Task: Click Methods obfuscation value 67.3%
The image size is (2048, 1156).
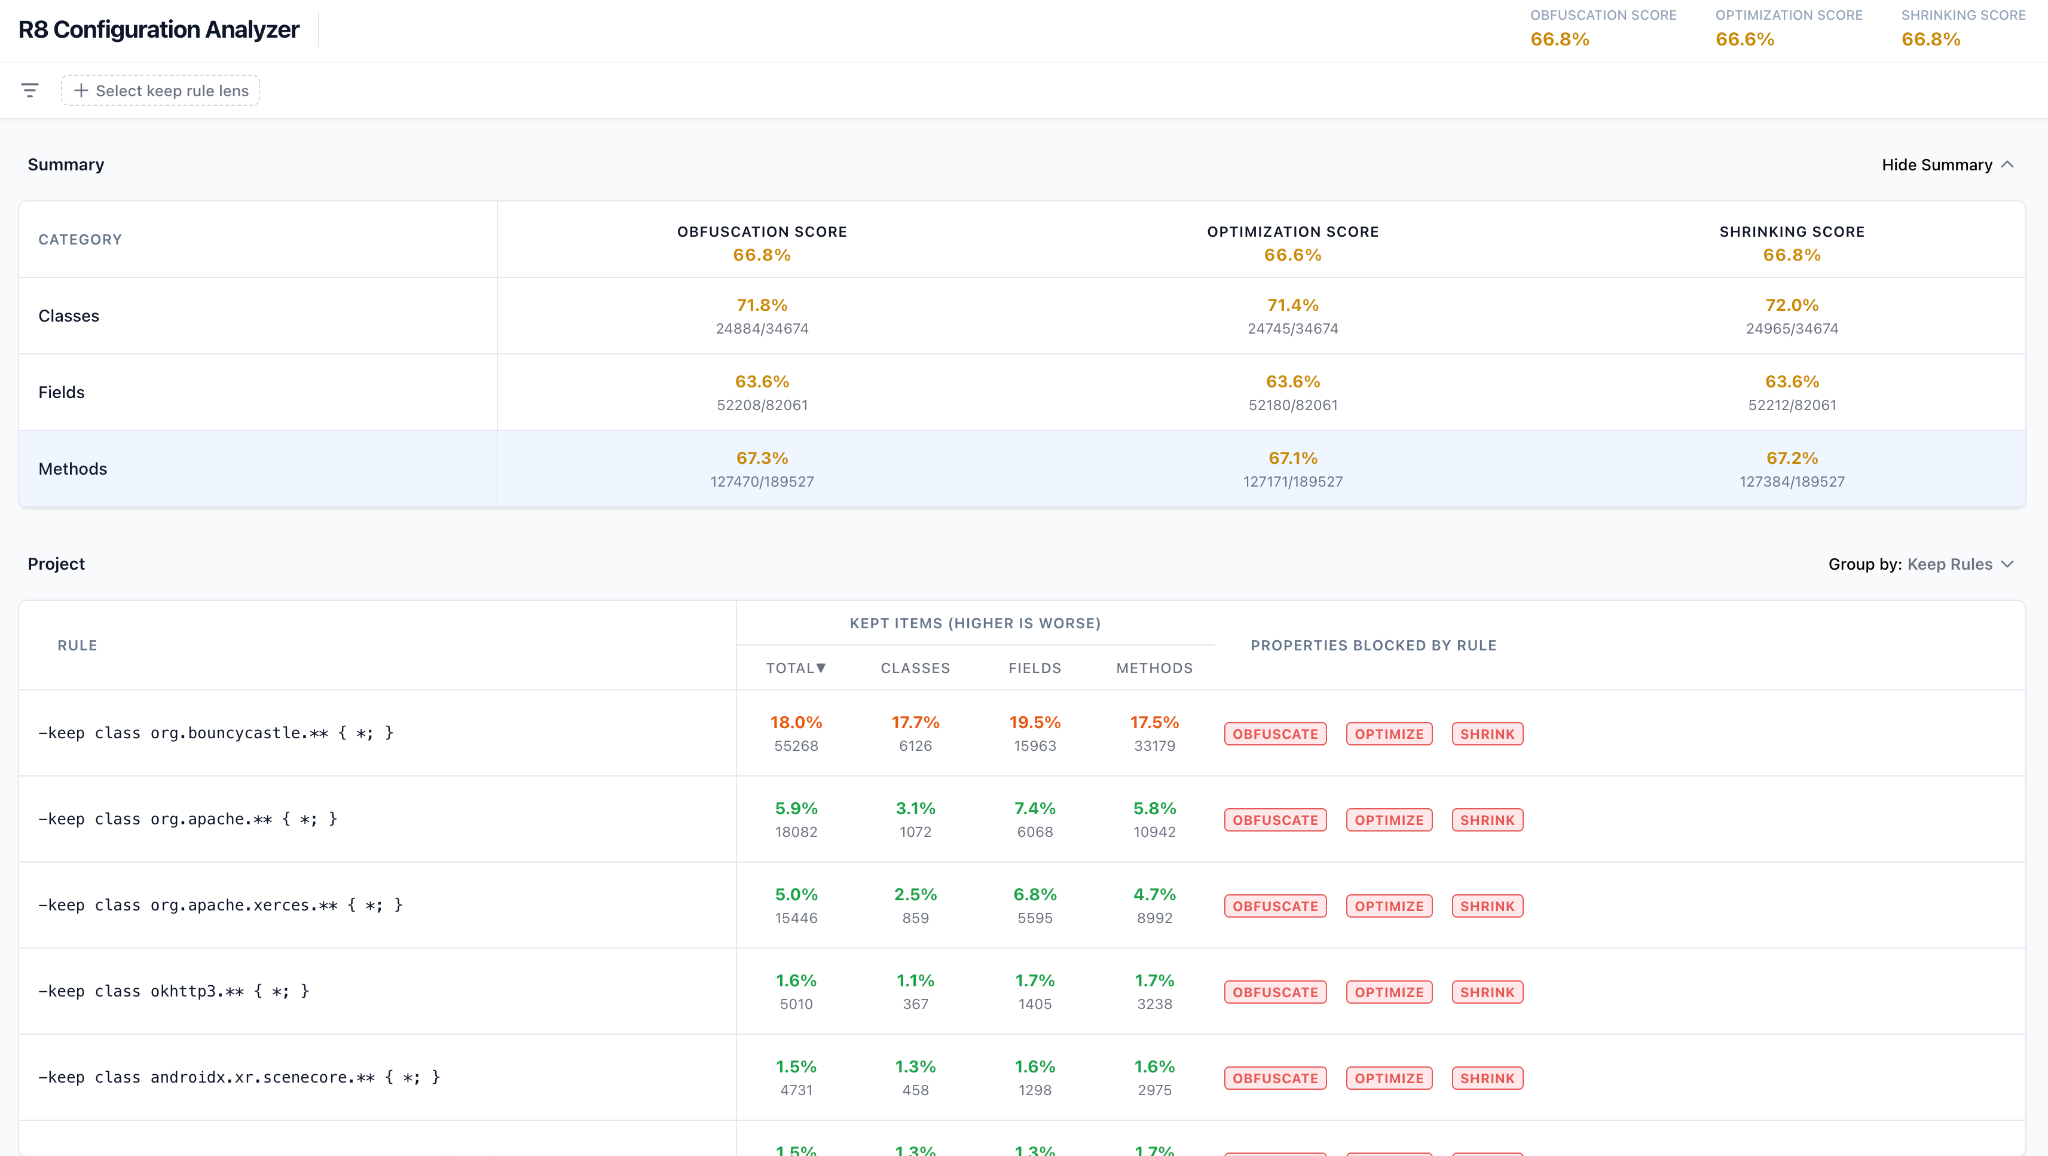Action: (762, 458)
